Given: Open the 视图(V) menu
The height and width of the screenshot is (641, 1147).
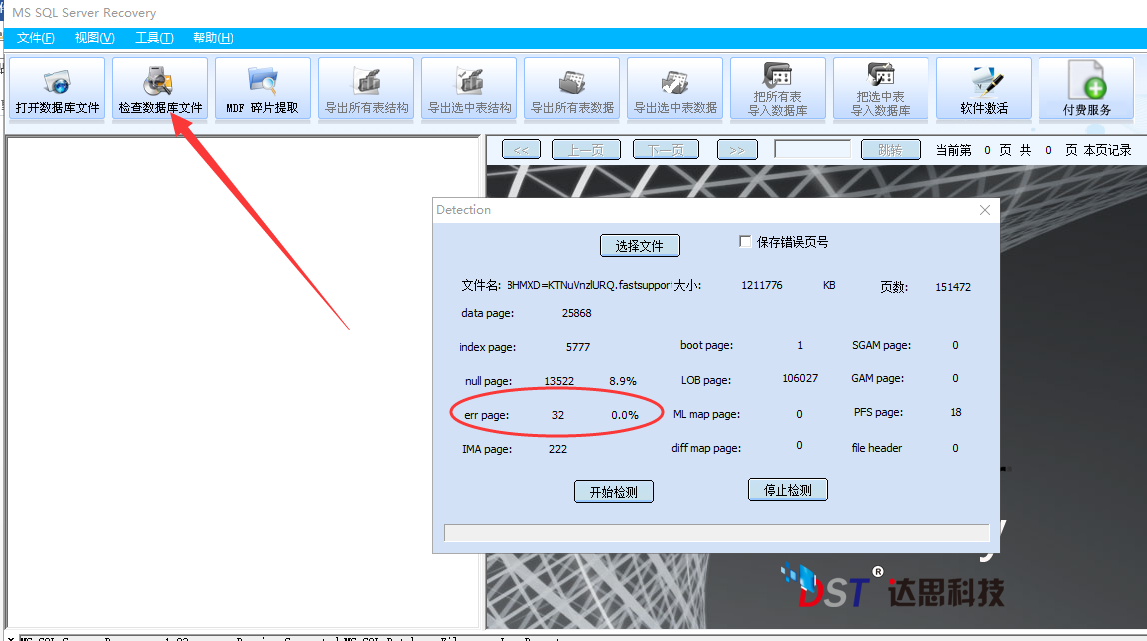Looking at the screenshot, I should (94, 38).
